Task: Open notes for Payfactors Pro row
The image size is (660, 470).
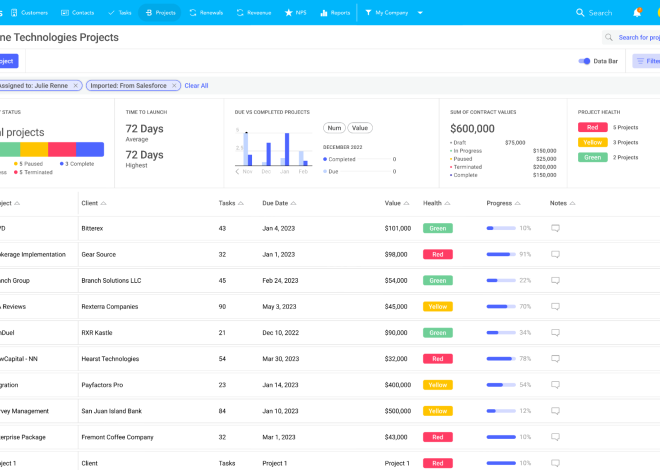Action: point(556,385)
